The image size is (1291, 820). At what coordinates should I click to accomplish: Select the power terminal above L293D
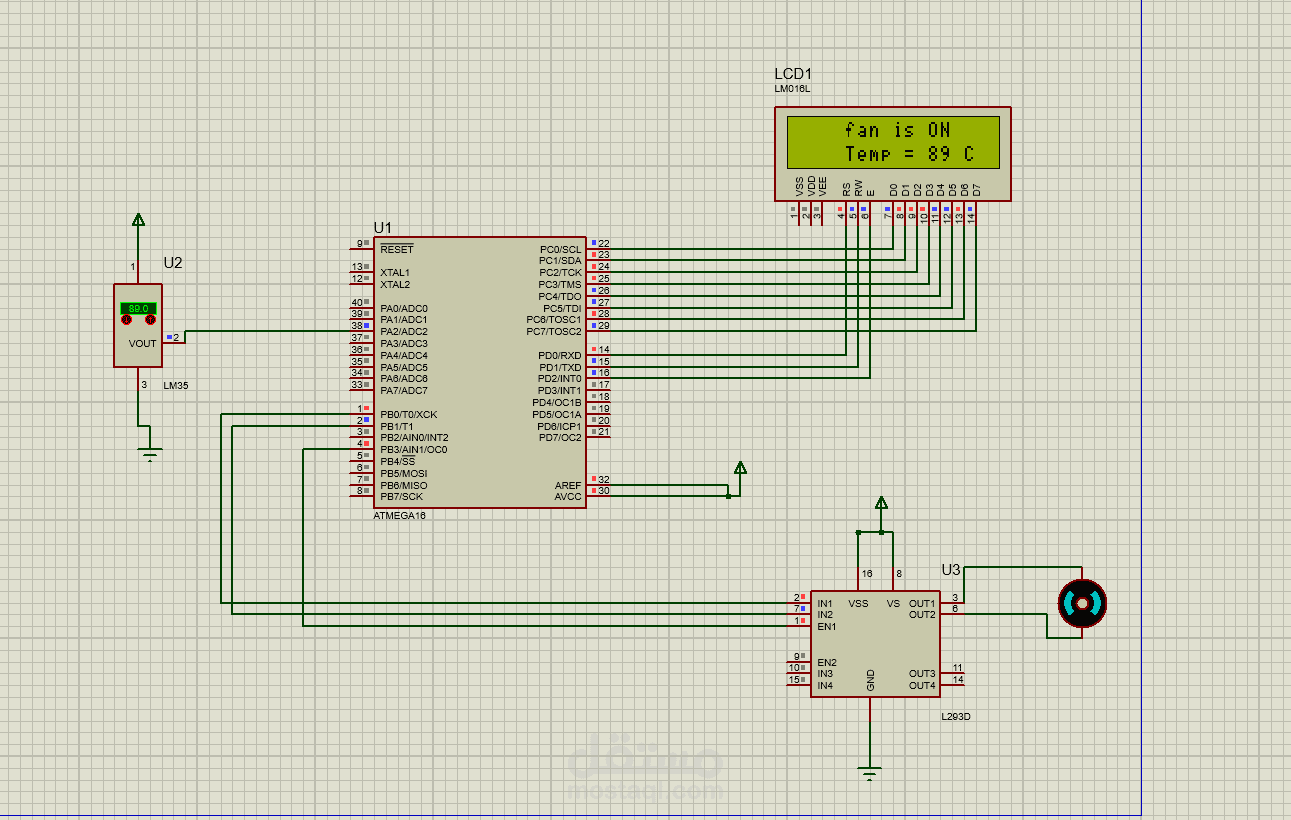point(881,503)
